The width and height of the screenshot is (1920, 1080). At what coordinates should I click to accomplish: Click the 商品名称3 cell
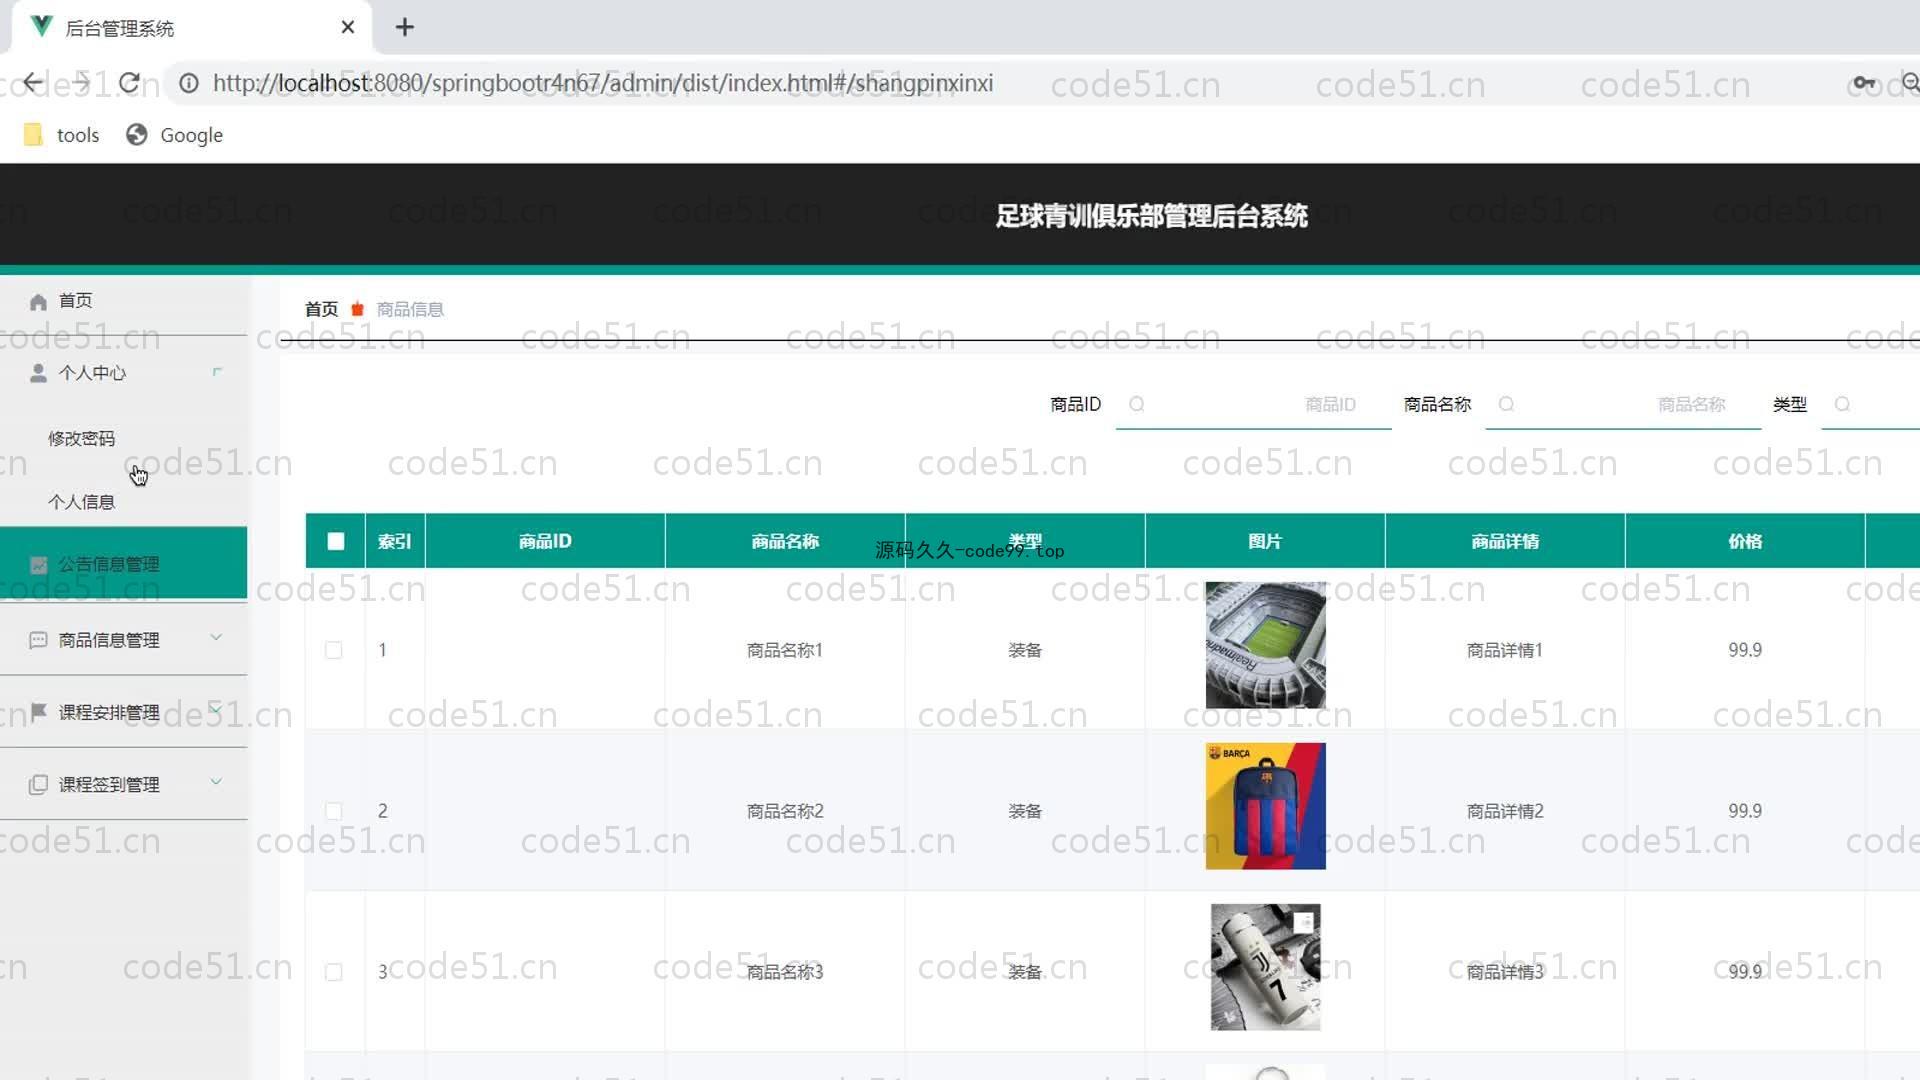point(785,972)
